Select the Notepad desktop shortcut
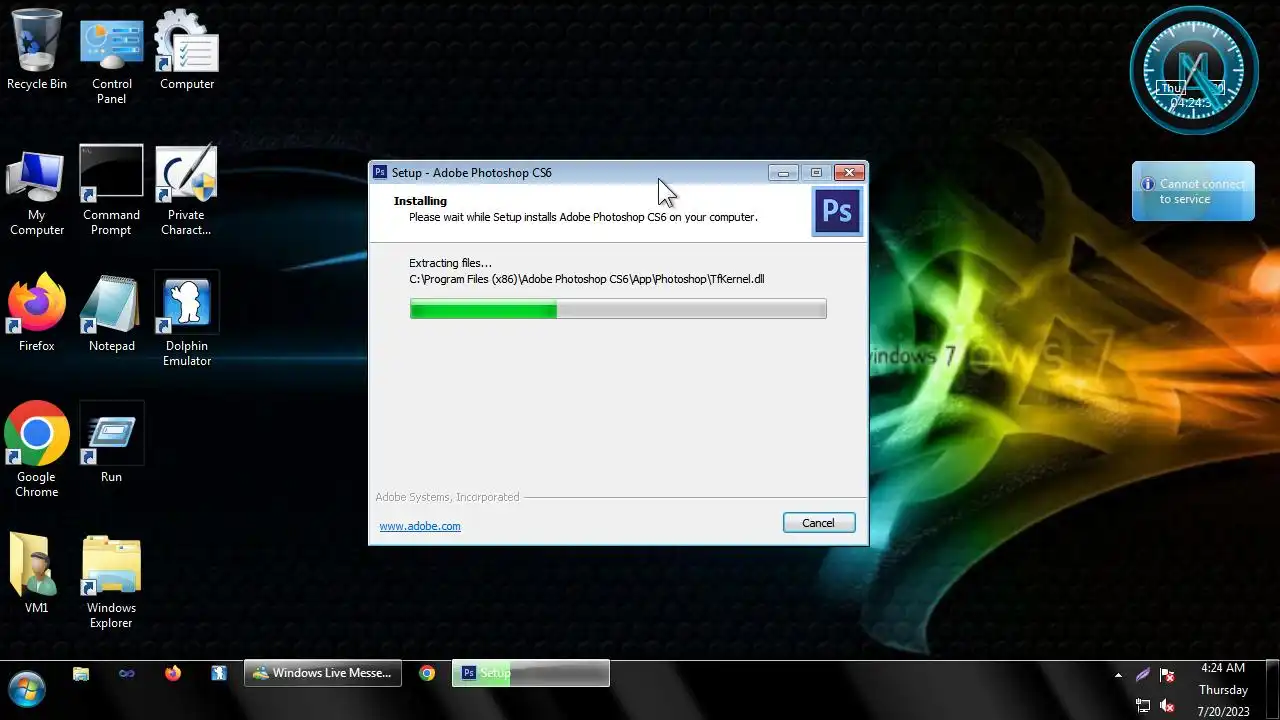The height and width of the screenshot is (720, 1280). click(112, 313)
